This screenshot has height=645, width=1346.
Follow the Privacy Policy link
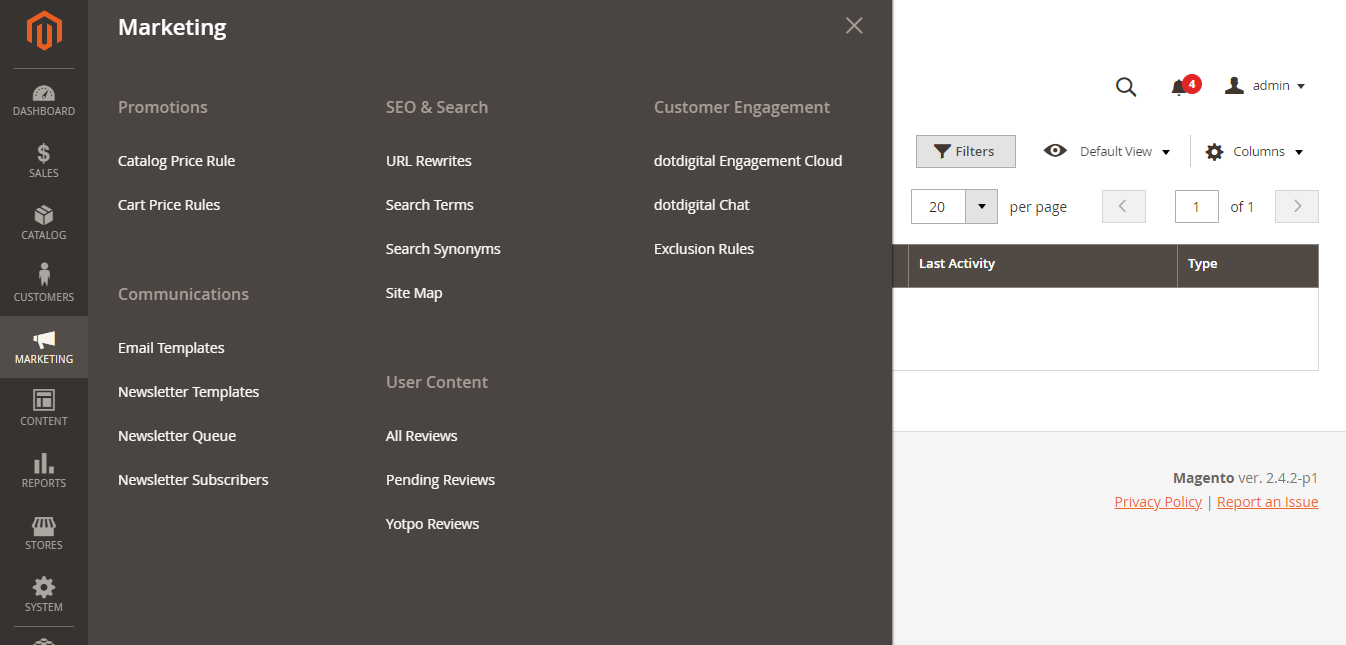coord(1158,502)
